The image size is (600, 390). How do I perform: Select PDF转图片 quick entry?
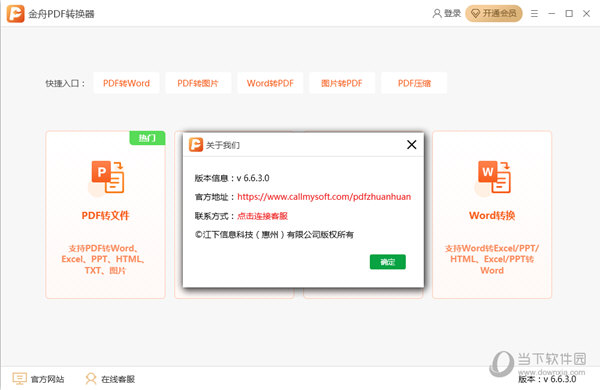[x=198, y=83]
